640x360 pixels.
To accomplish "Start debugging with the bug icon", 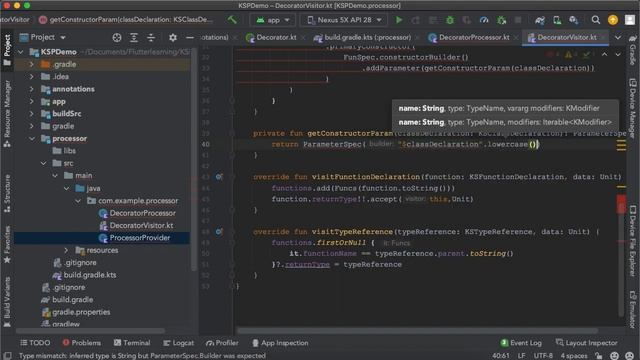I will coord(449,20).
